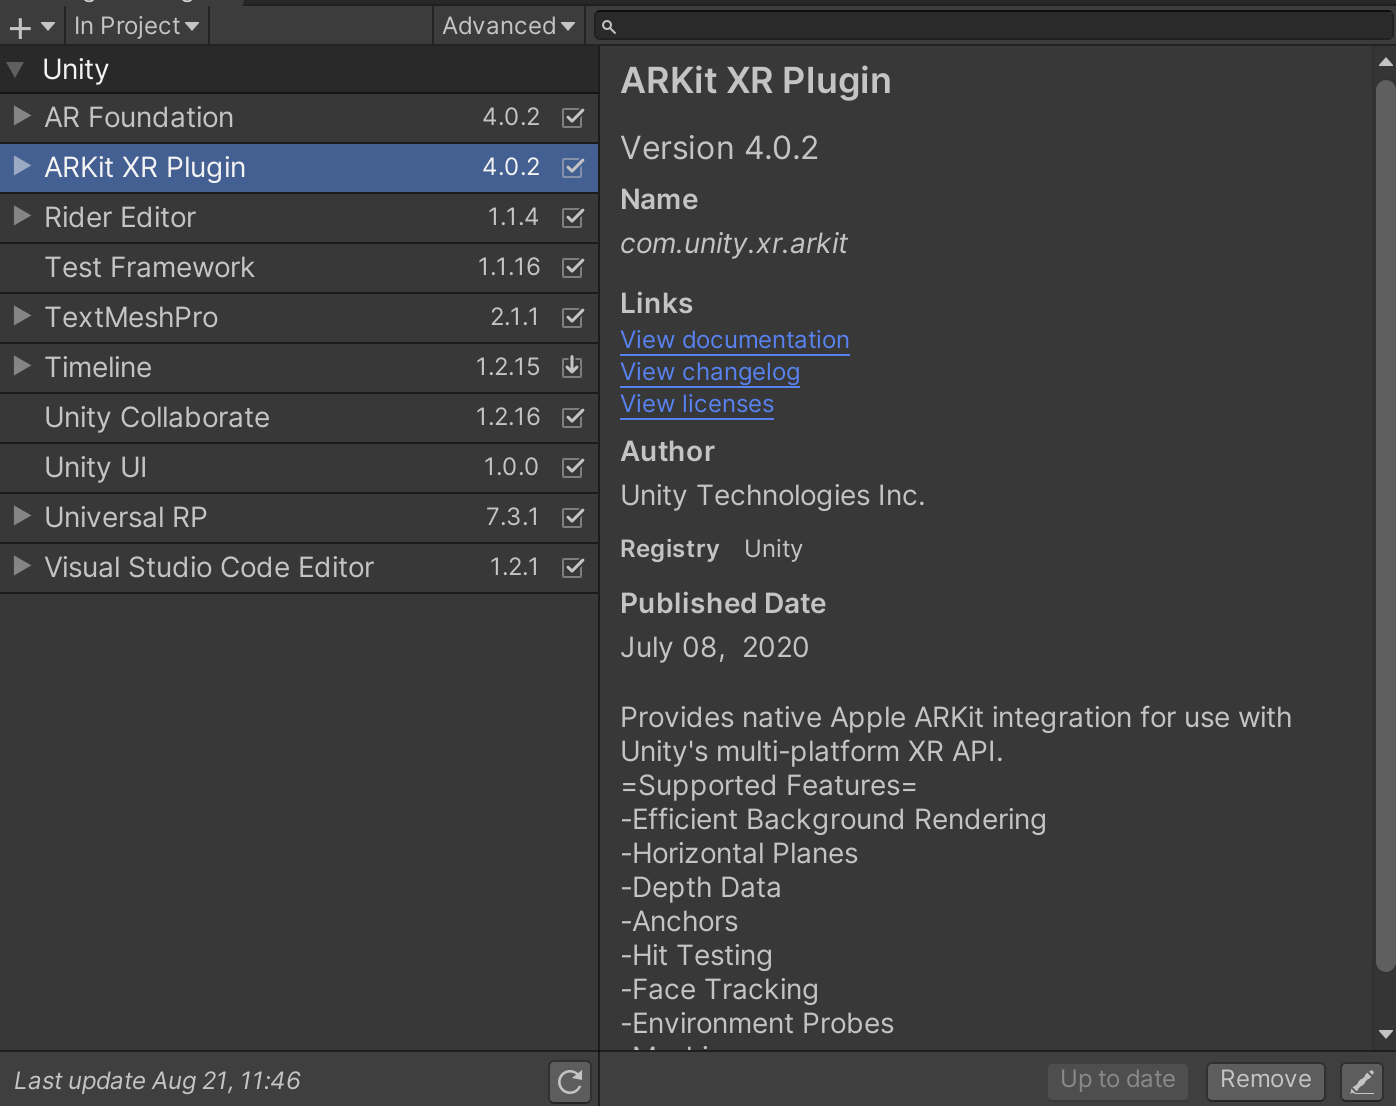Select the Test Framework package

click(299, 268)
